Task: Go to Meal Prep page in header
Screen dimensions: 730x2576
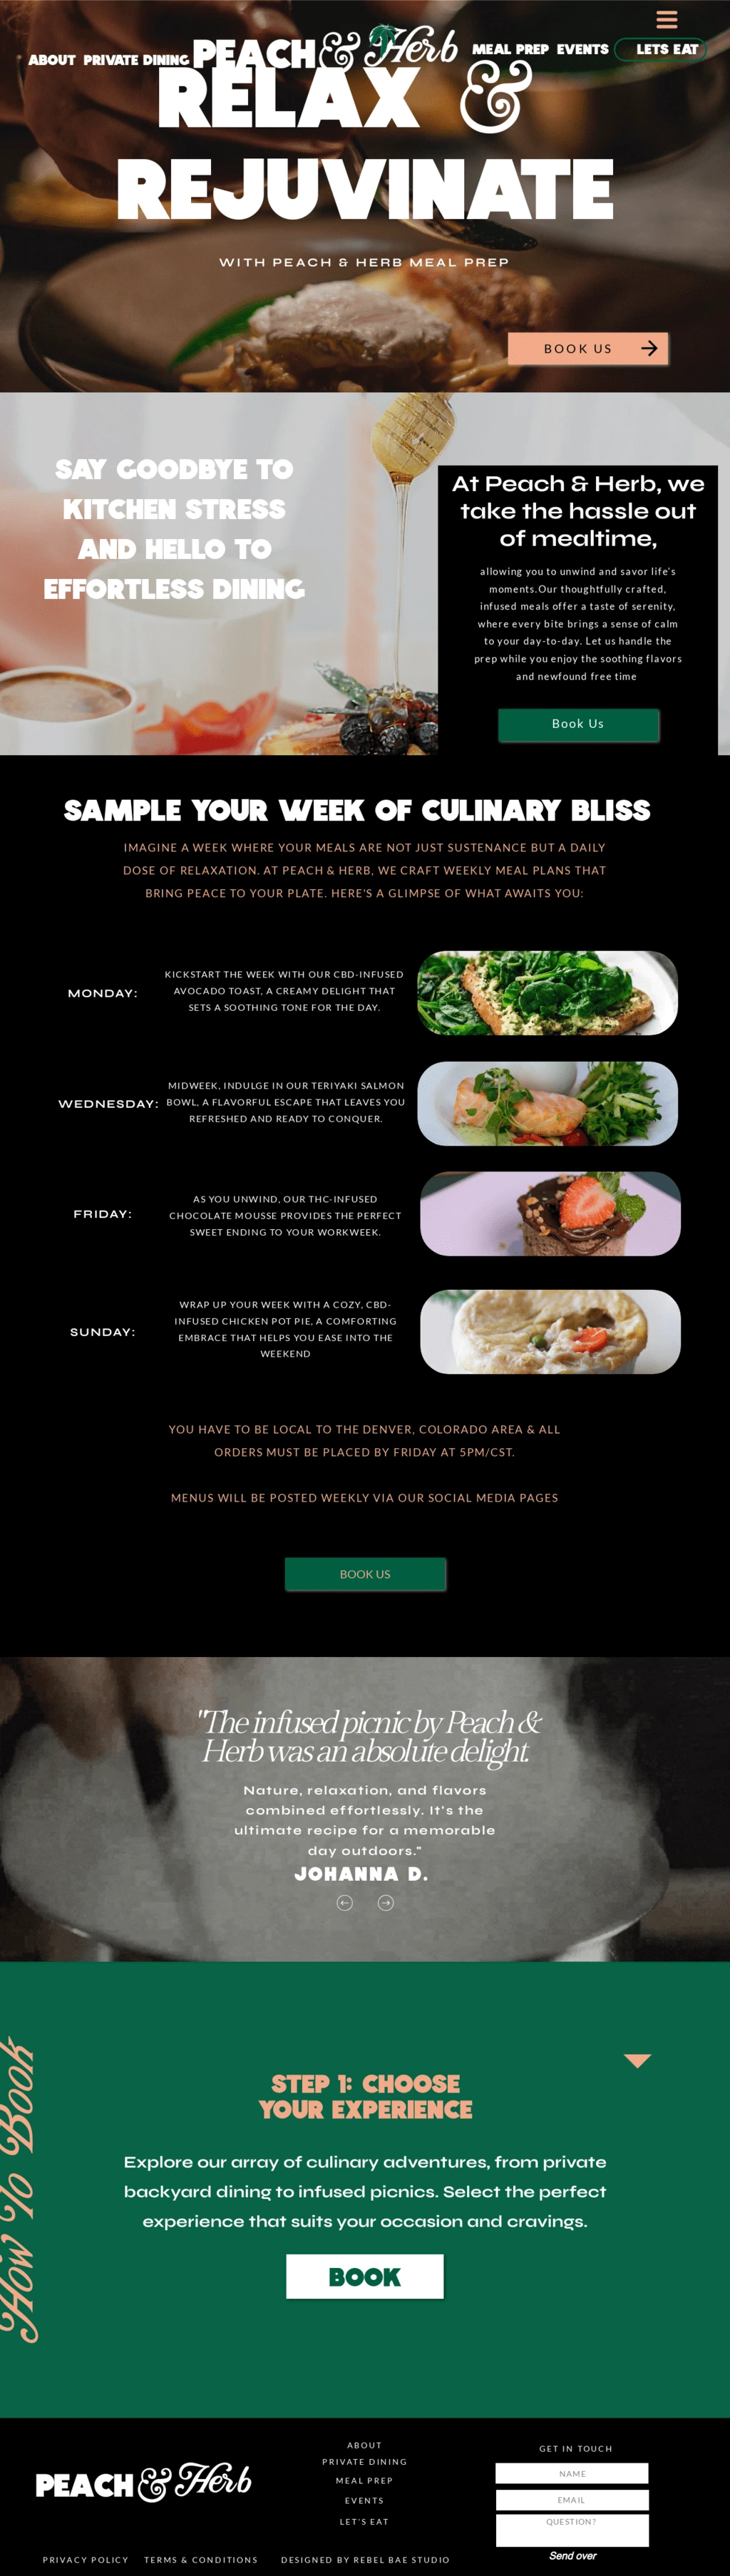Action: coord(510,49)
